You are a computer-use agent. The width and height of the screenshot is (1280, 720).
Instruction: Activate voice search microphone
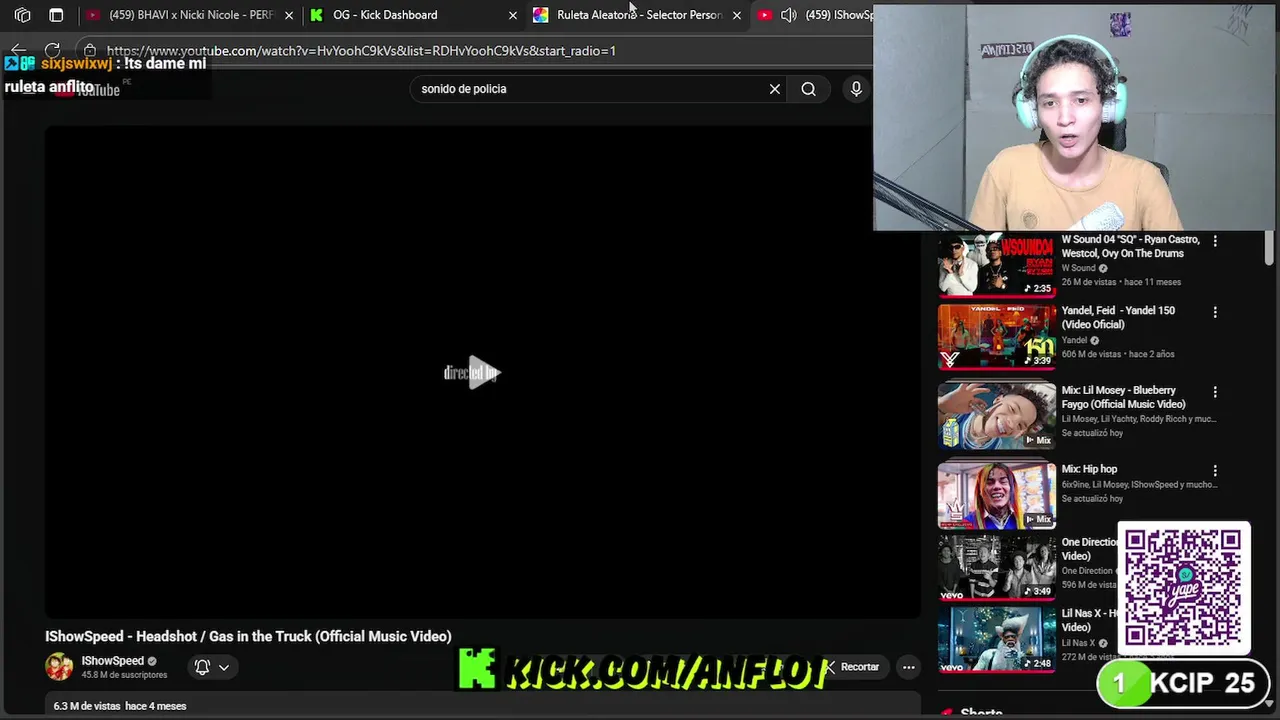coord(856,89)
